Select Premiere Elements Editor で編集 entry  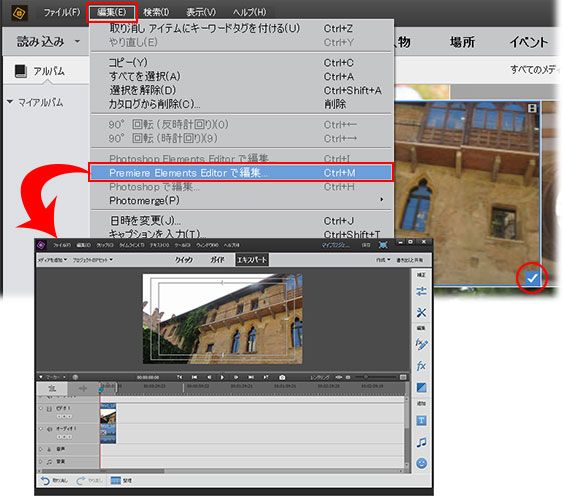pyautogui.click(x=241, y=173)
